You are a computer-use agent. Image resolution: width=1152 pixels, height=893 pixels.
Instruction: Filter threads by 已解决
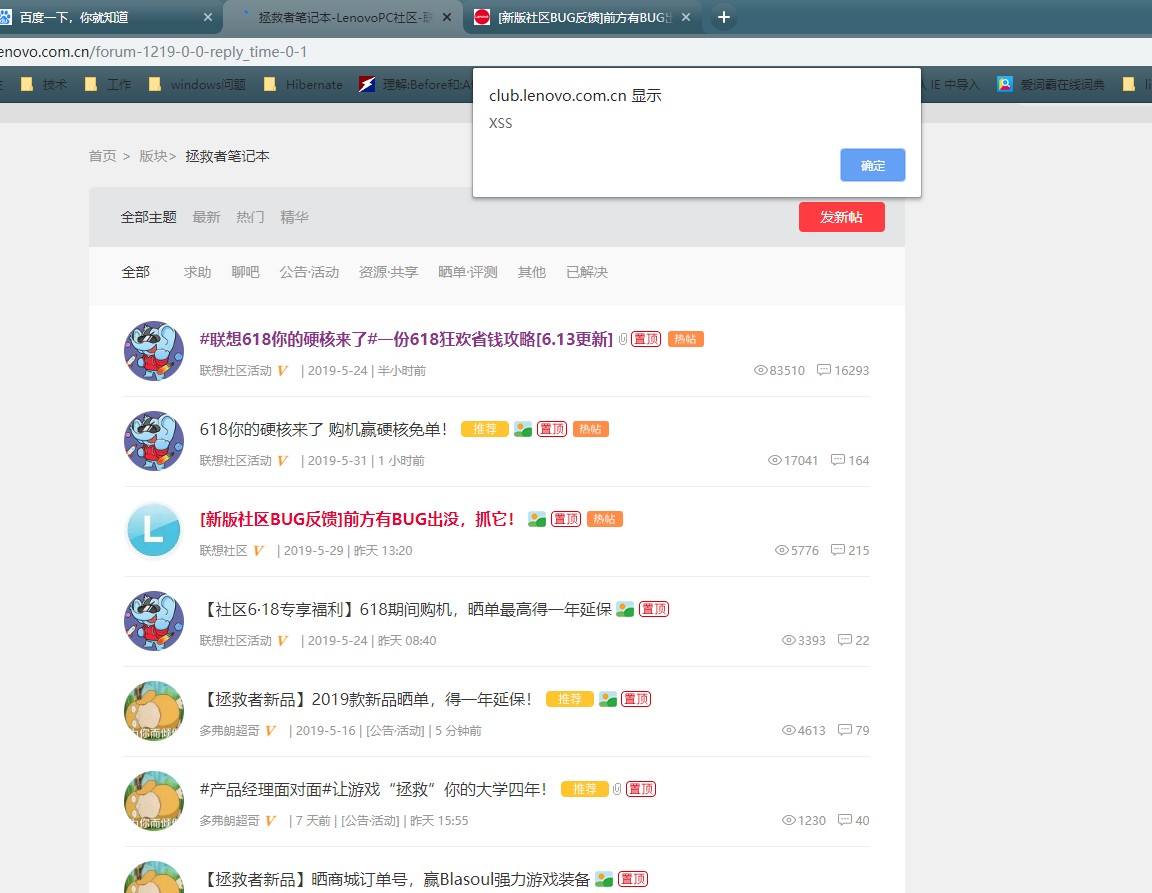(x=587, y=272)
